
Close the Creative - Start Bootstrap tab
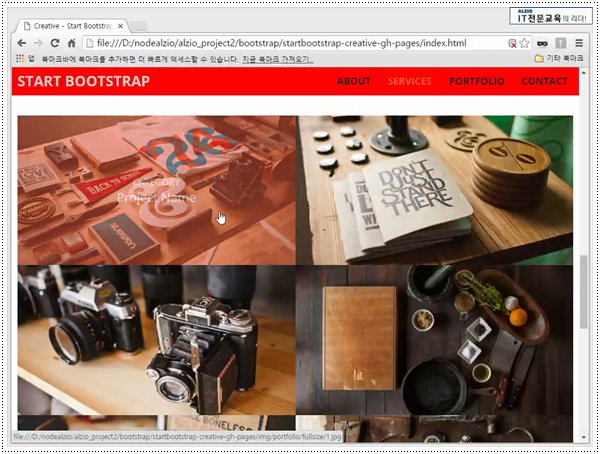click(x=120, y=26)
